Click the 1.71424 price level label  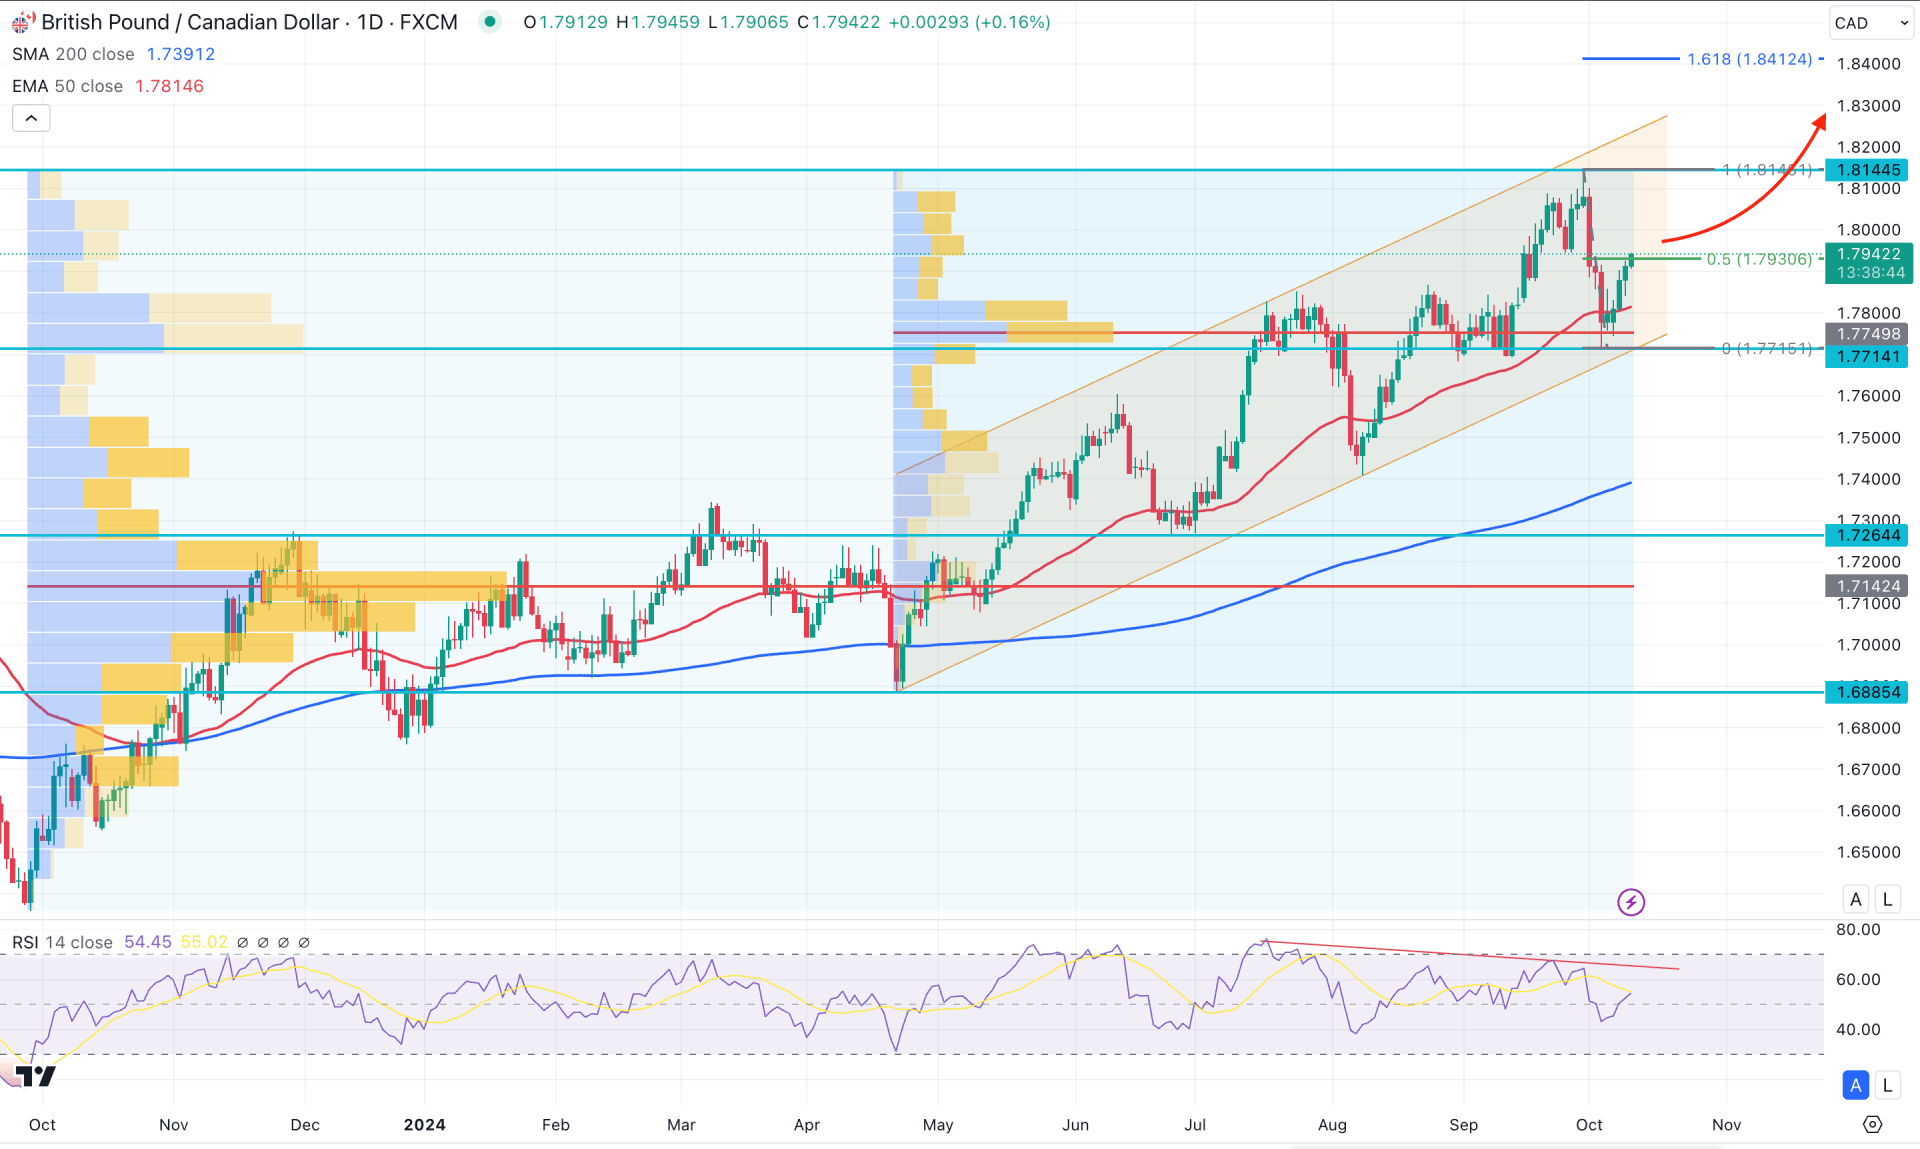tap(1867, 586)
